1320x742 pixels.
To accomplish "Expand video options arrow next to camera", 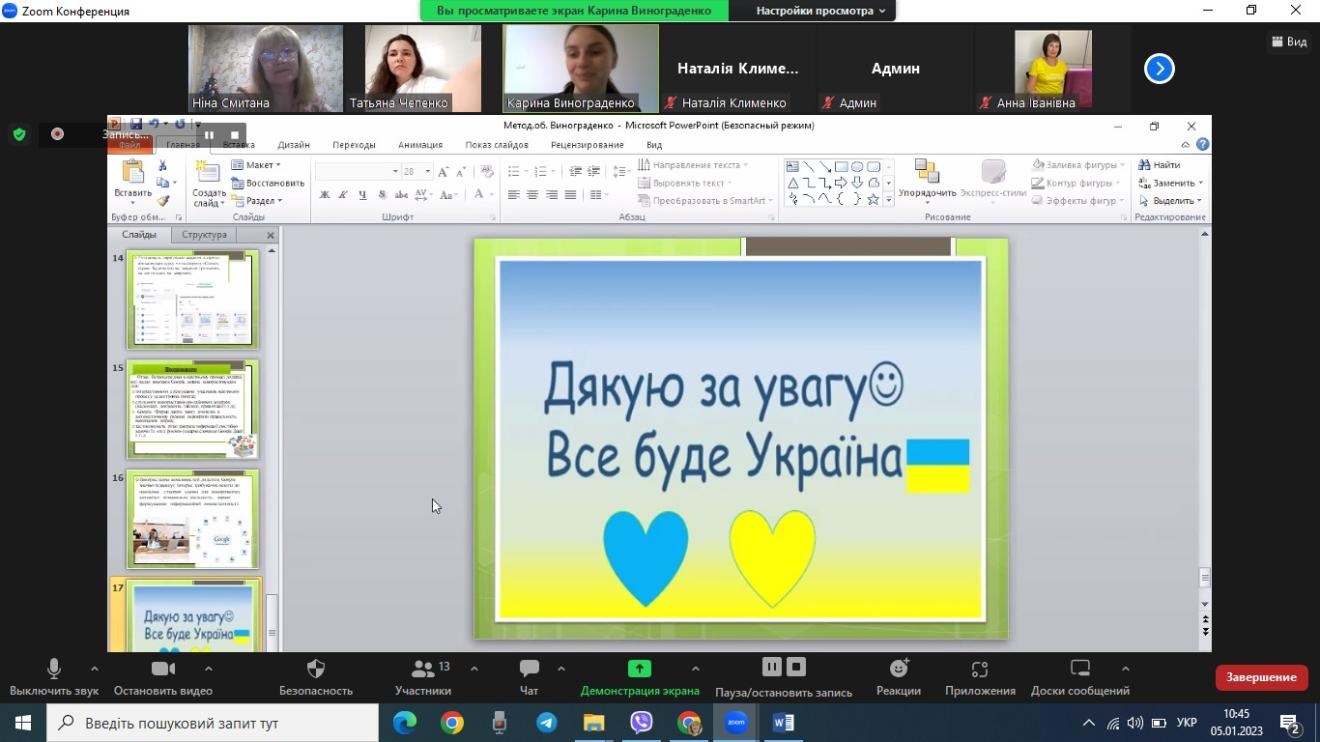I will pos(208,668).
